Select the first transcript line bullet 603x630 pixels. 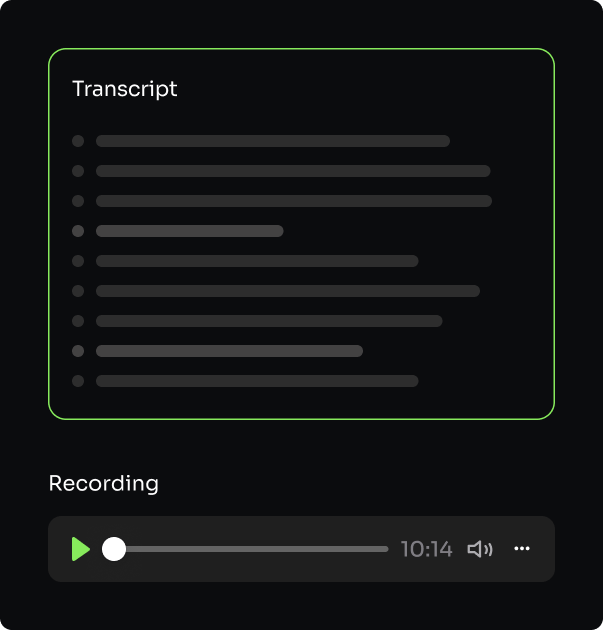click(78, 141)
